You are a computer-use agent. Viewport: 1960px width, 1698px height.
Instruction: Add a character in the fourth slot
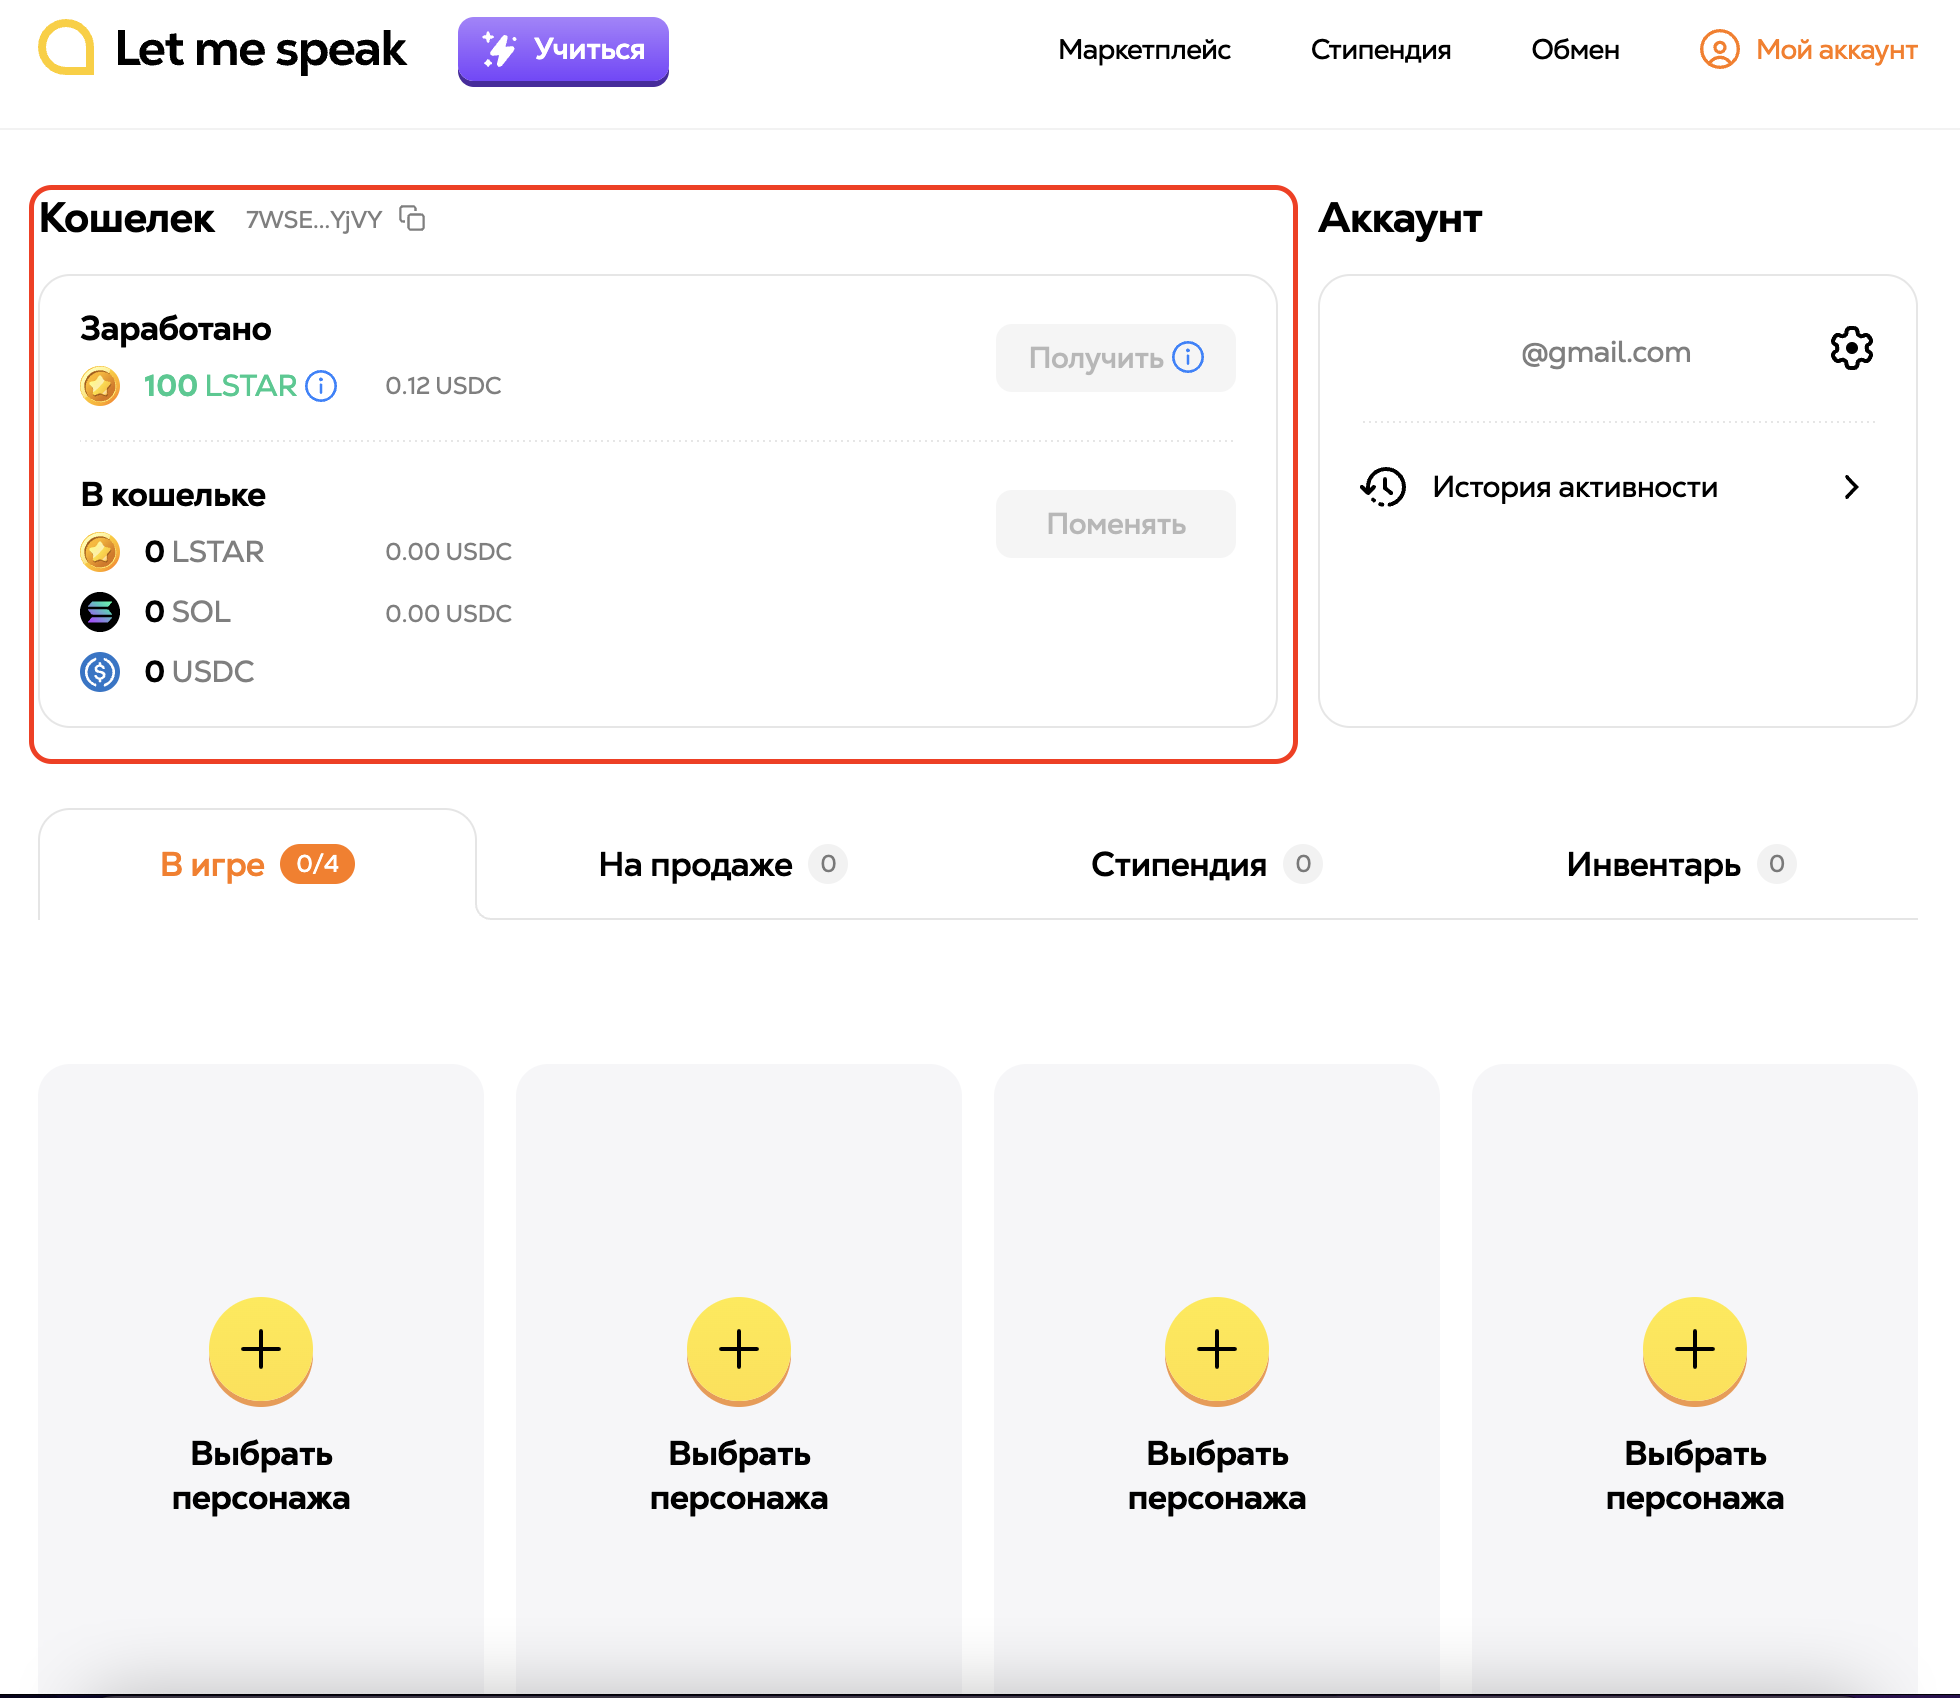point(1695,1350)
